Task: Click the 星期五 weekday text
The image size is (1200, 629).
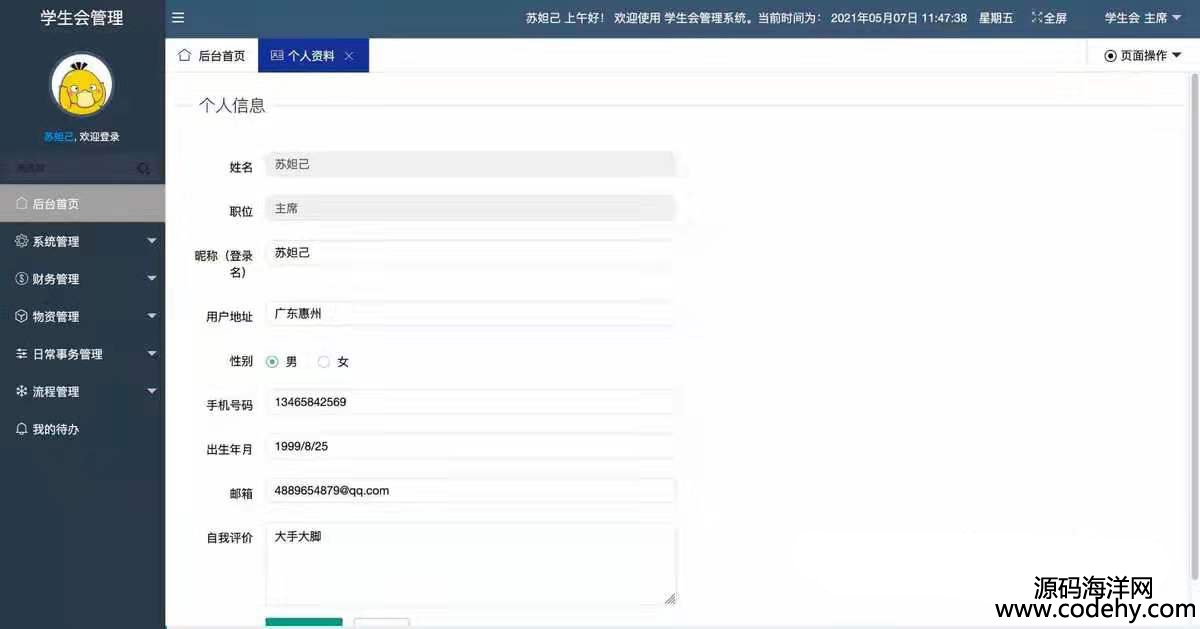Action: pyautogui.click(x=996, y=18)
